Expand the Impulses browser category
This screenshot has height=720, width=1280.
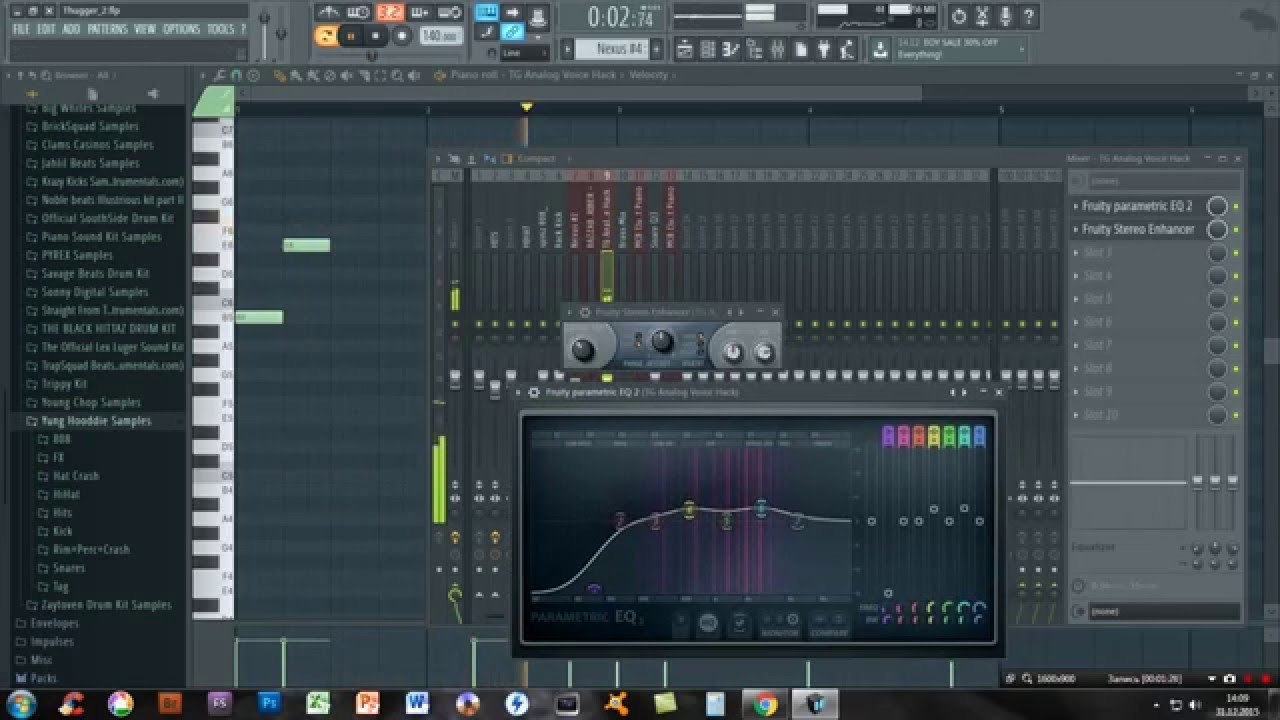coord(52,642)
